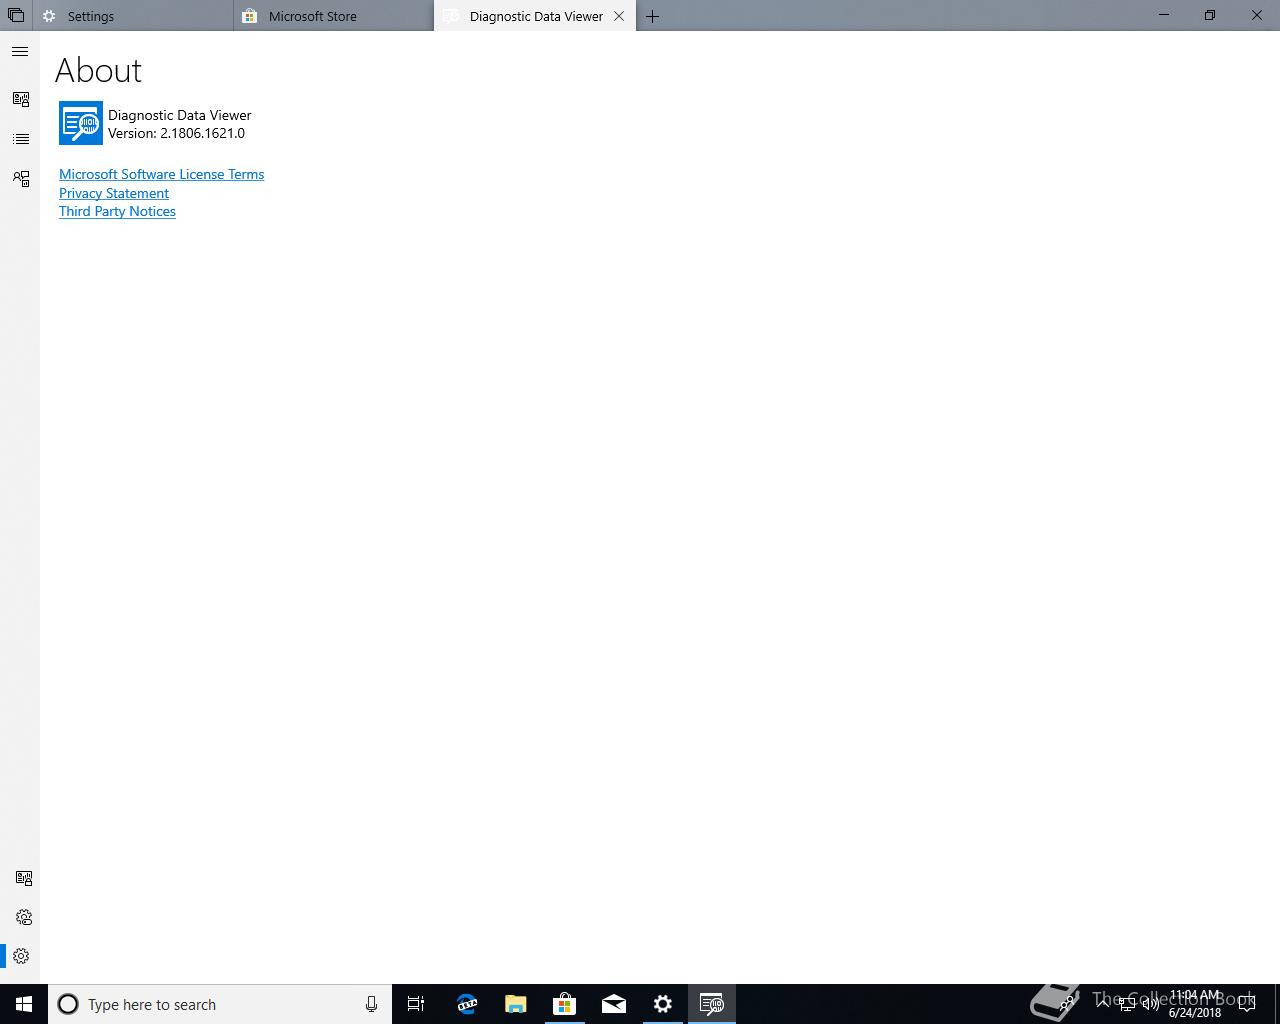
Task: Click version text 2.1806.1621.0
Action: click(202, 133)
